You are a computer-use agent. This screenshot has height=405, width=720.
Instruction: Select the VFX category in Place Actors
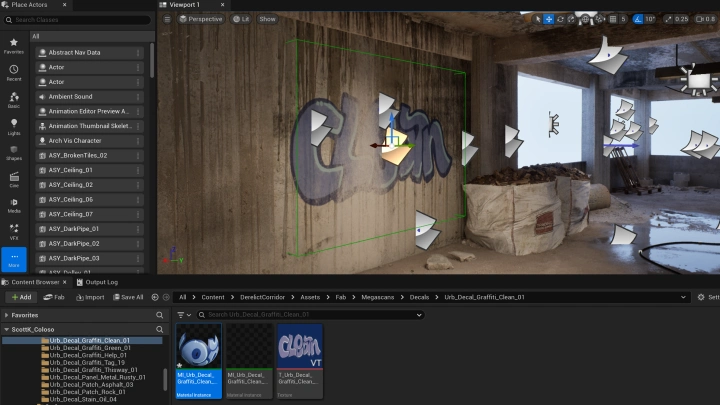(14, 232)
